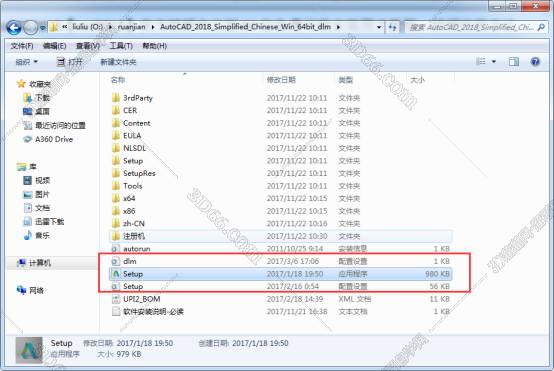The height and width of the screenshot is (371, 554).
Task: Select the UPI2_BOM XML file
Action: [281, 299]
